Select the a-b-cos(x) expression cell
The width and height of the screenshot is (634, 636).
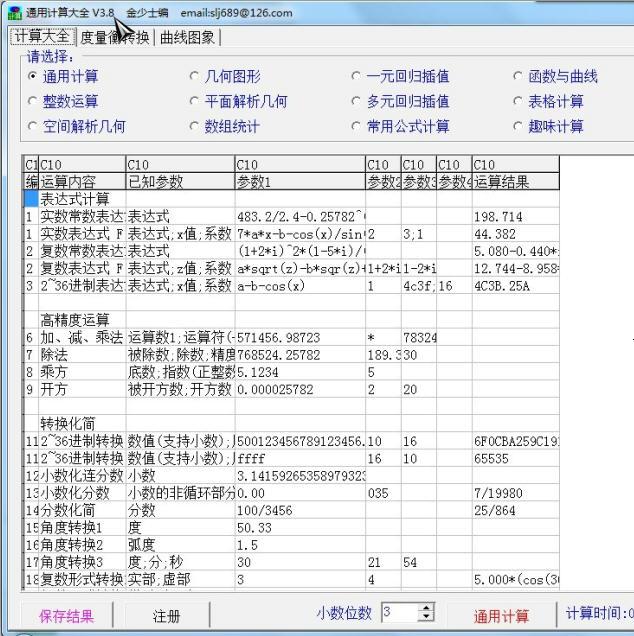point(300,286)
